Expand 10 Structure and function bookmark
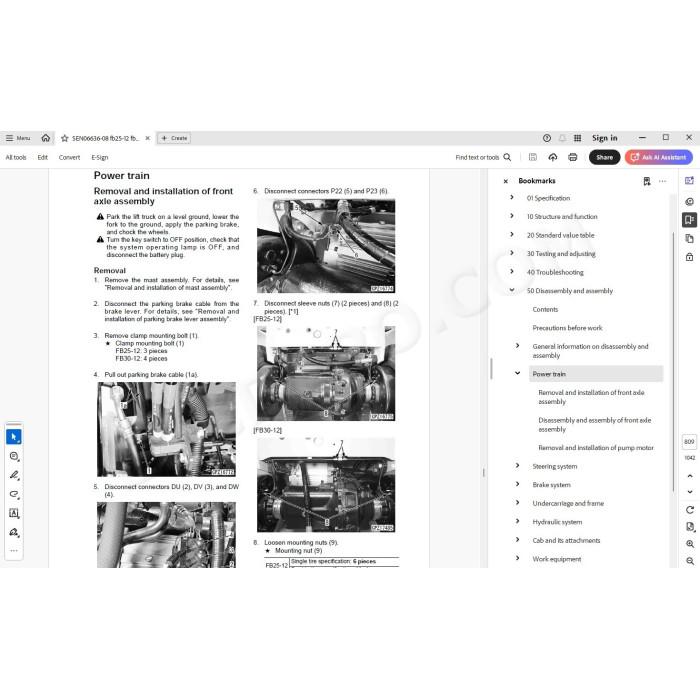Image resolution: width=700 pixels, height=700 pixels. 512,216
